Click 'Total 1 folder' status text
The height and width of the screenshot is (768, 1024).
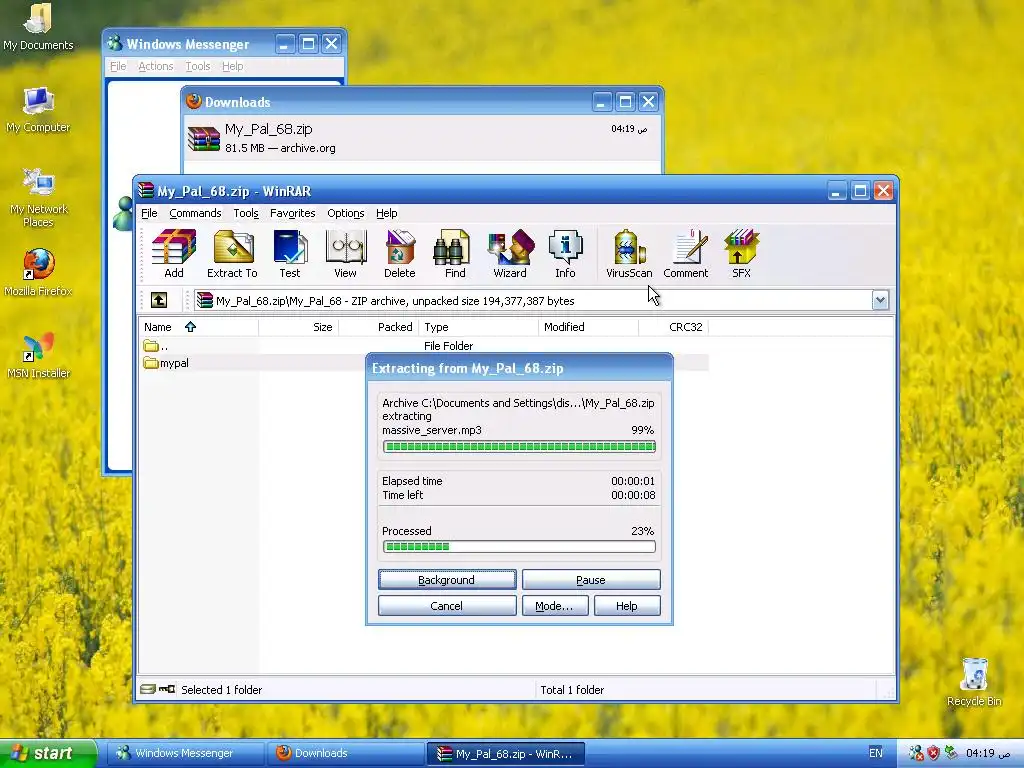[x=572, y=690]
